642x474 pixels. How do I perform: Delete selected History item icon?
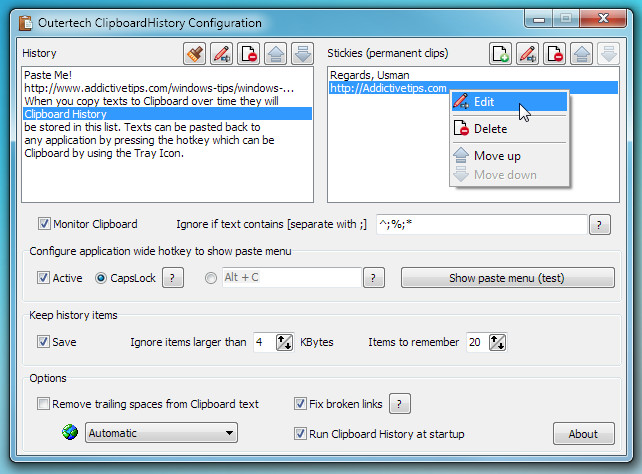tap(249, 54)
